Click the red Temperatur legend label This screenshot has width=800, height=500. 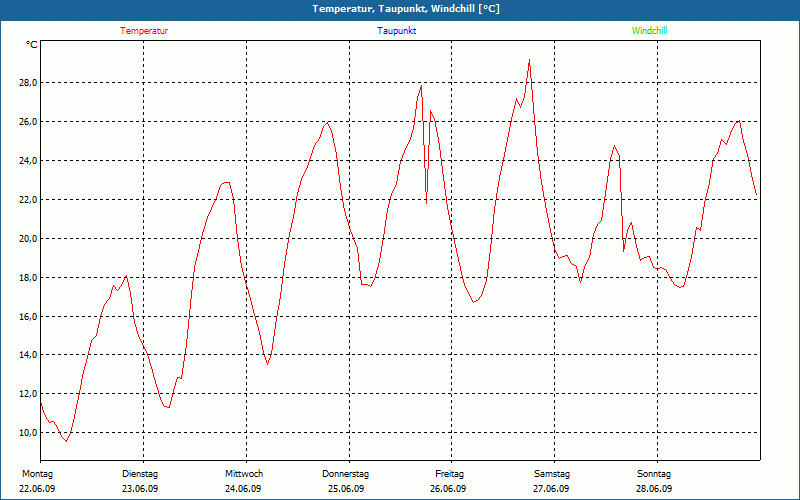point(144,31)
